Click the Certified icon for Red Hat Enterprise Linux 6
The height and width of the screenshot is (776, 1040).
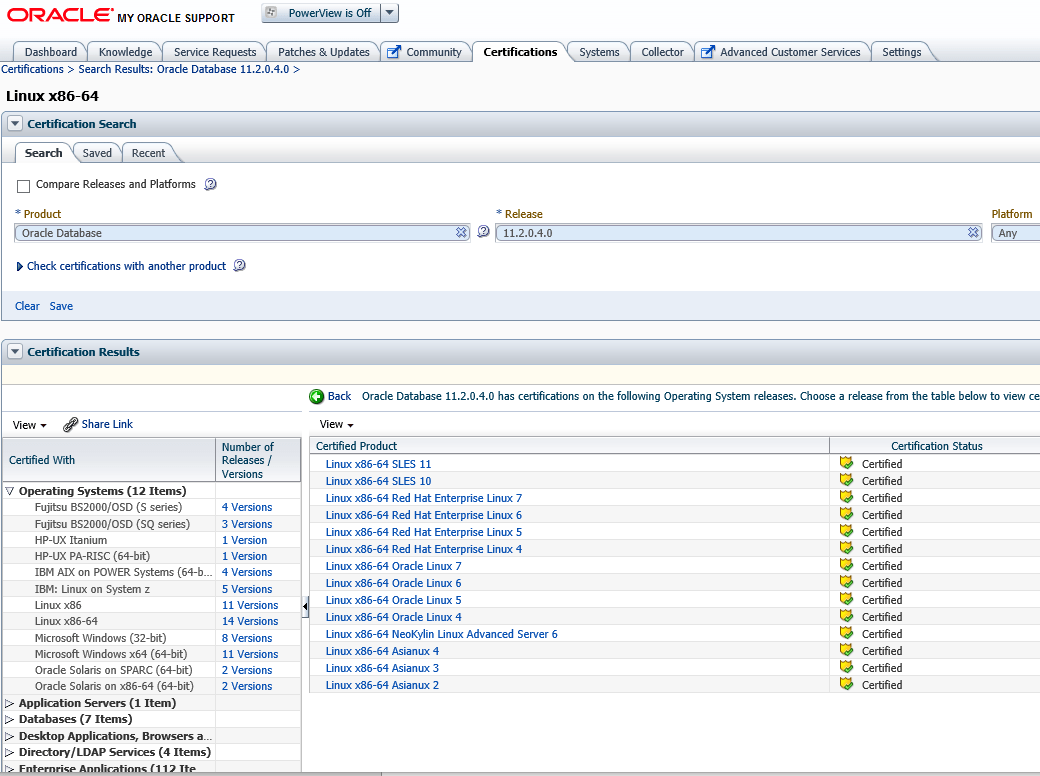pyautogui.click(x=846, y=514)
